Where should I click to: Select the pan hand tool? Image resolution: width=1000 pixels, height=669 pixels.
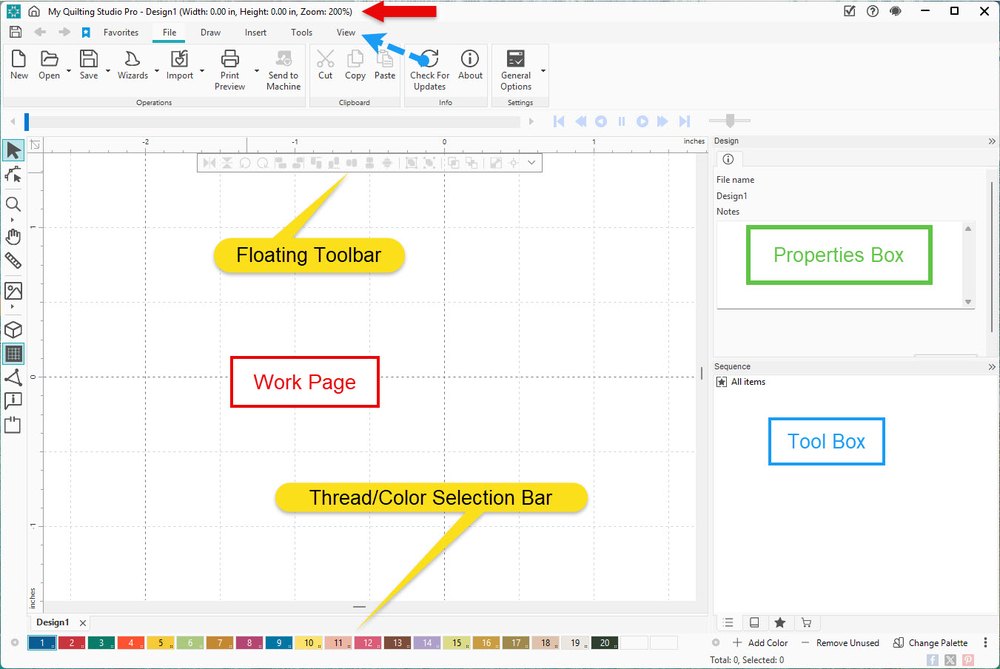point(13,237)
